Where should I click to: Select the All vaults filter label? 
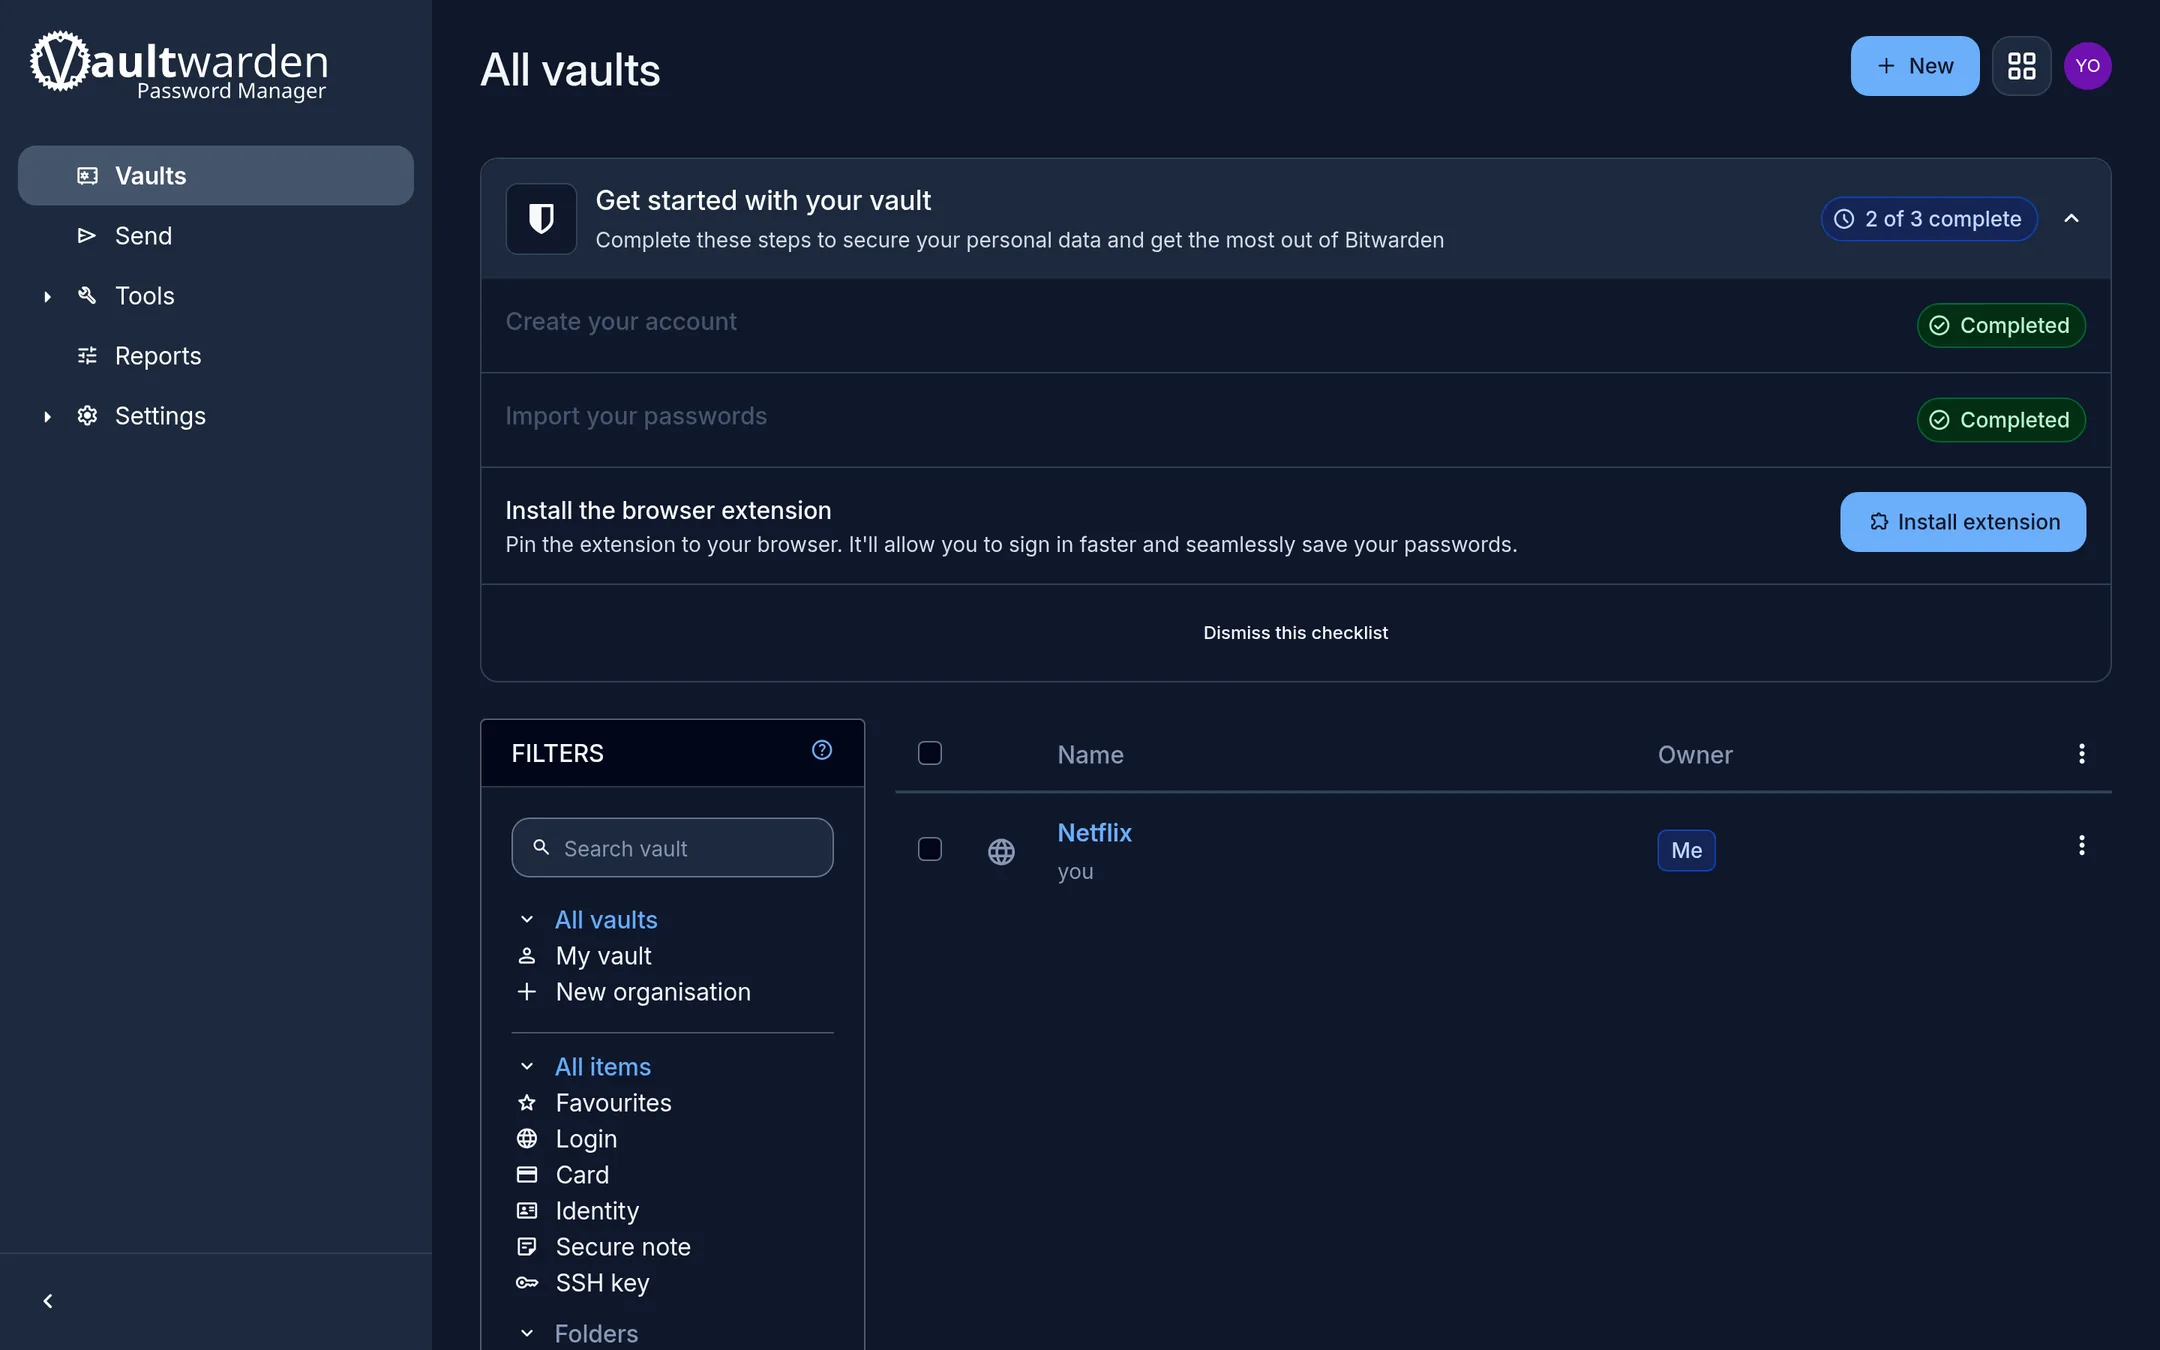point(606,920)
